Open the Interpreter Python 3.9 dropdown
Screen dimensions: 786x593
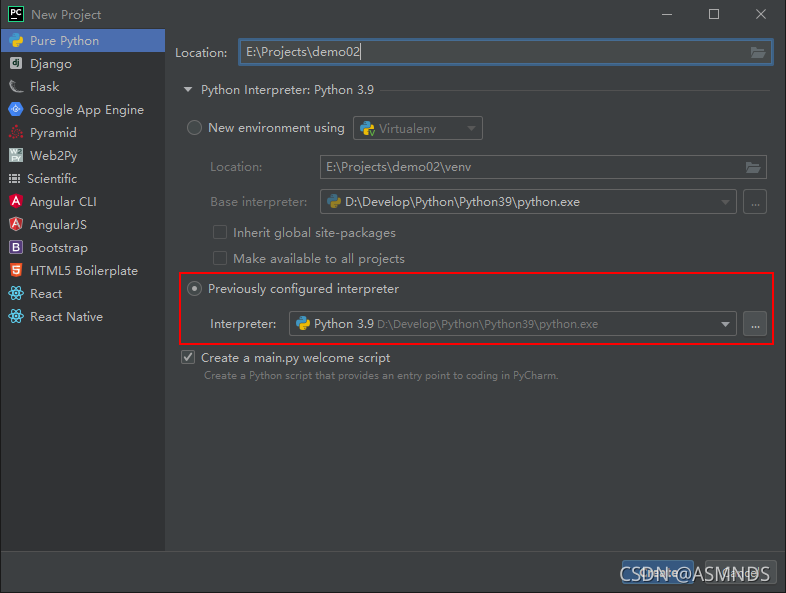click(512, 324)
